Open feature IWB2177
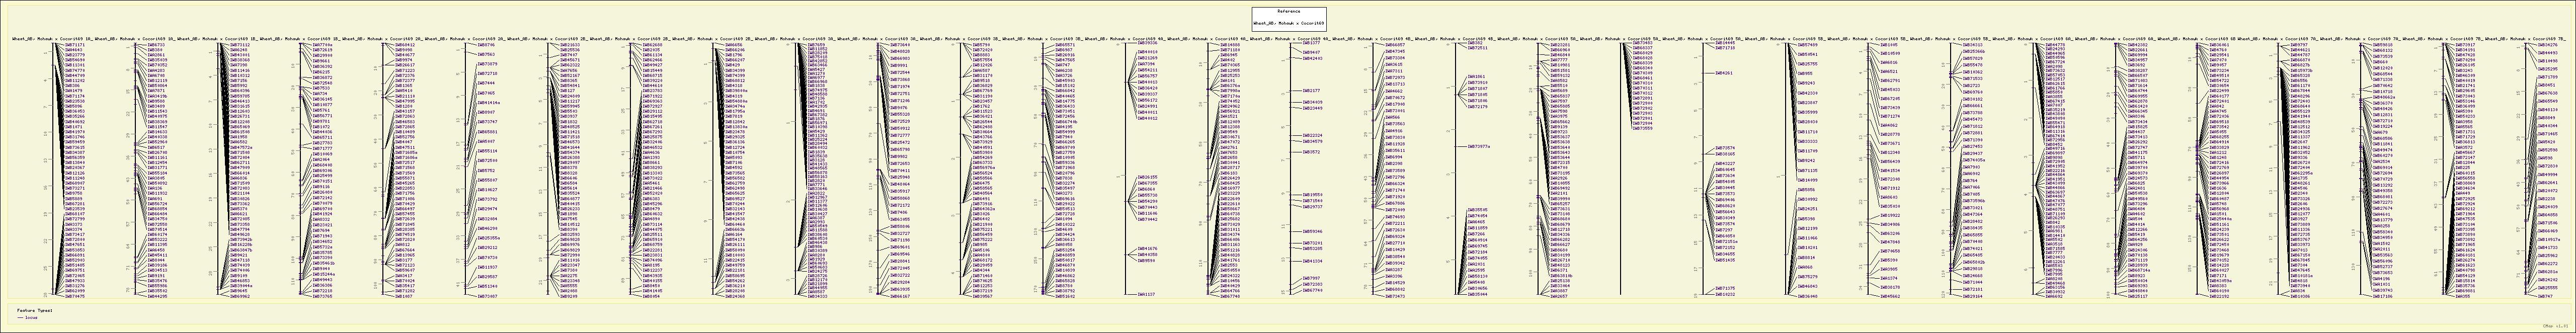 pos(1311,90)
